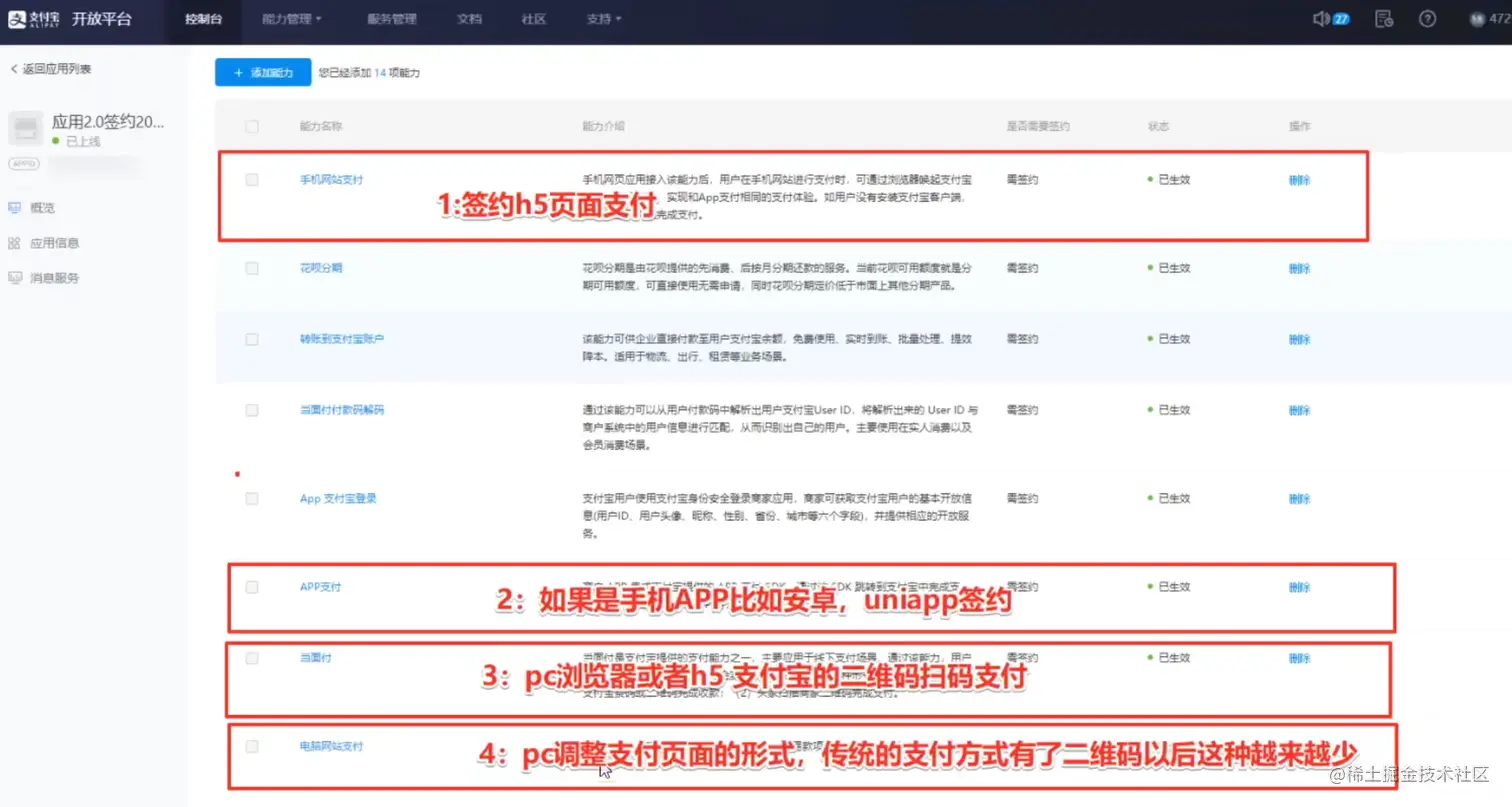Click the 能力名称 column header
1512x807 pixels.
(321, 126)
